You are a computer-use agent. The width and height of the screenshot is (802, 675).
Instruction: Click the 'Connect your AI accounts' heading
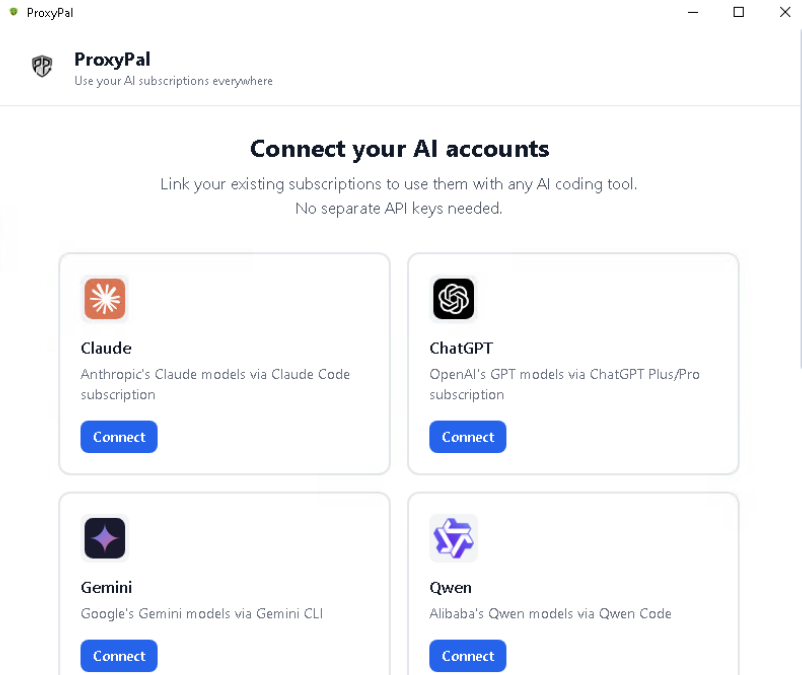click(400, 149)
